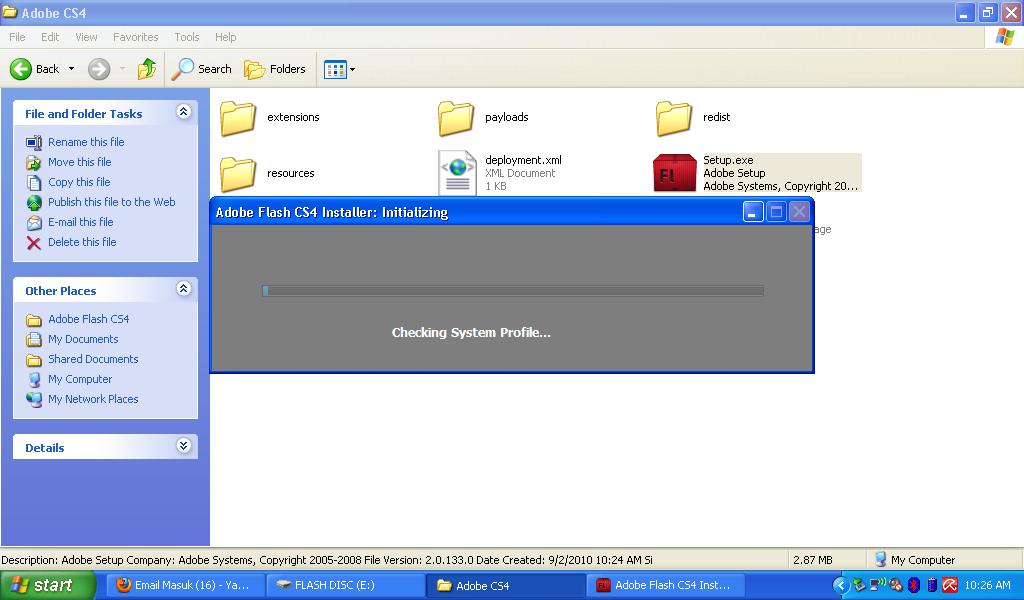The width and height of the screenshot is (1024, 600).
Task: Click the E-mail envelope icon
Action: [x=34, y=223]
